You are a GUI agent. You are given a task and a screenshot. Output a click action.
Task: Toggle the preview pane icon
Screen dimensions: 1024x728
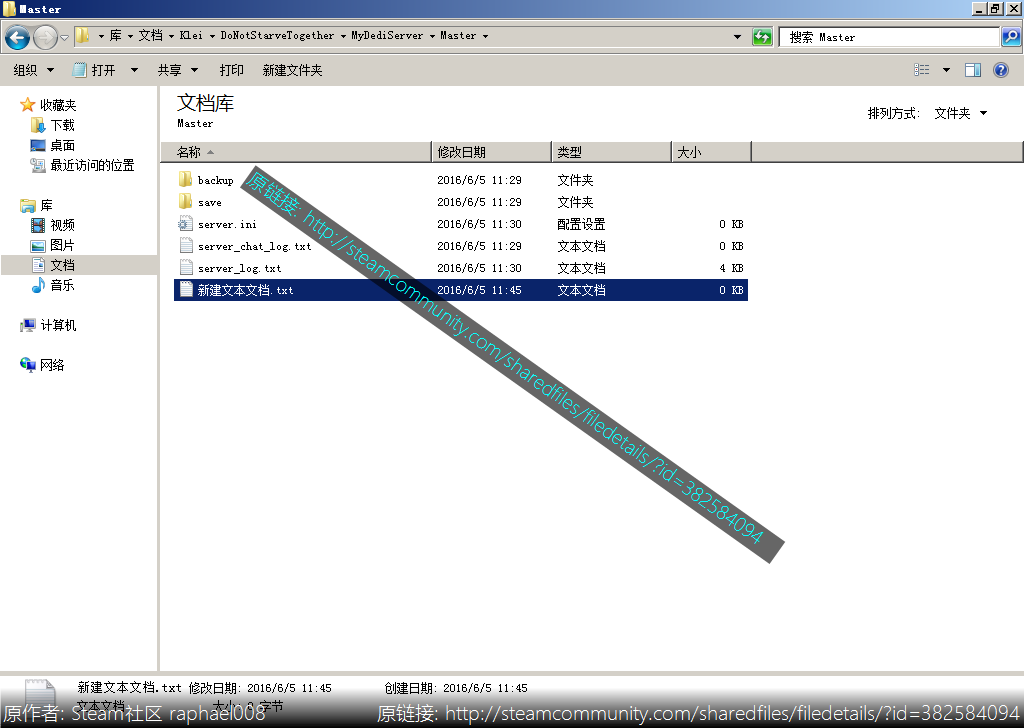972,70
